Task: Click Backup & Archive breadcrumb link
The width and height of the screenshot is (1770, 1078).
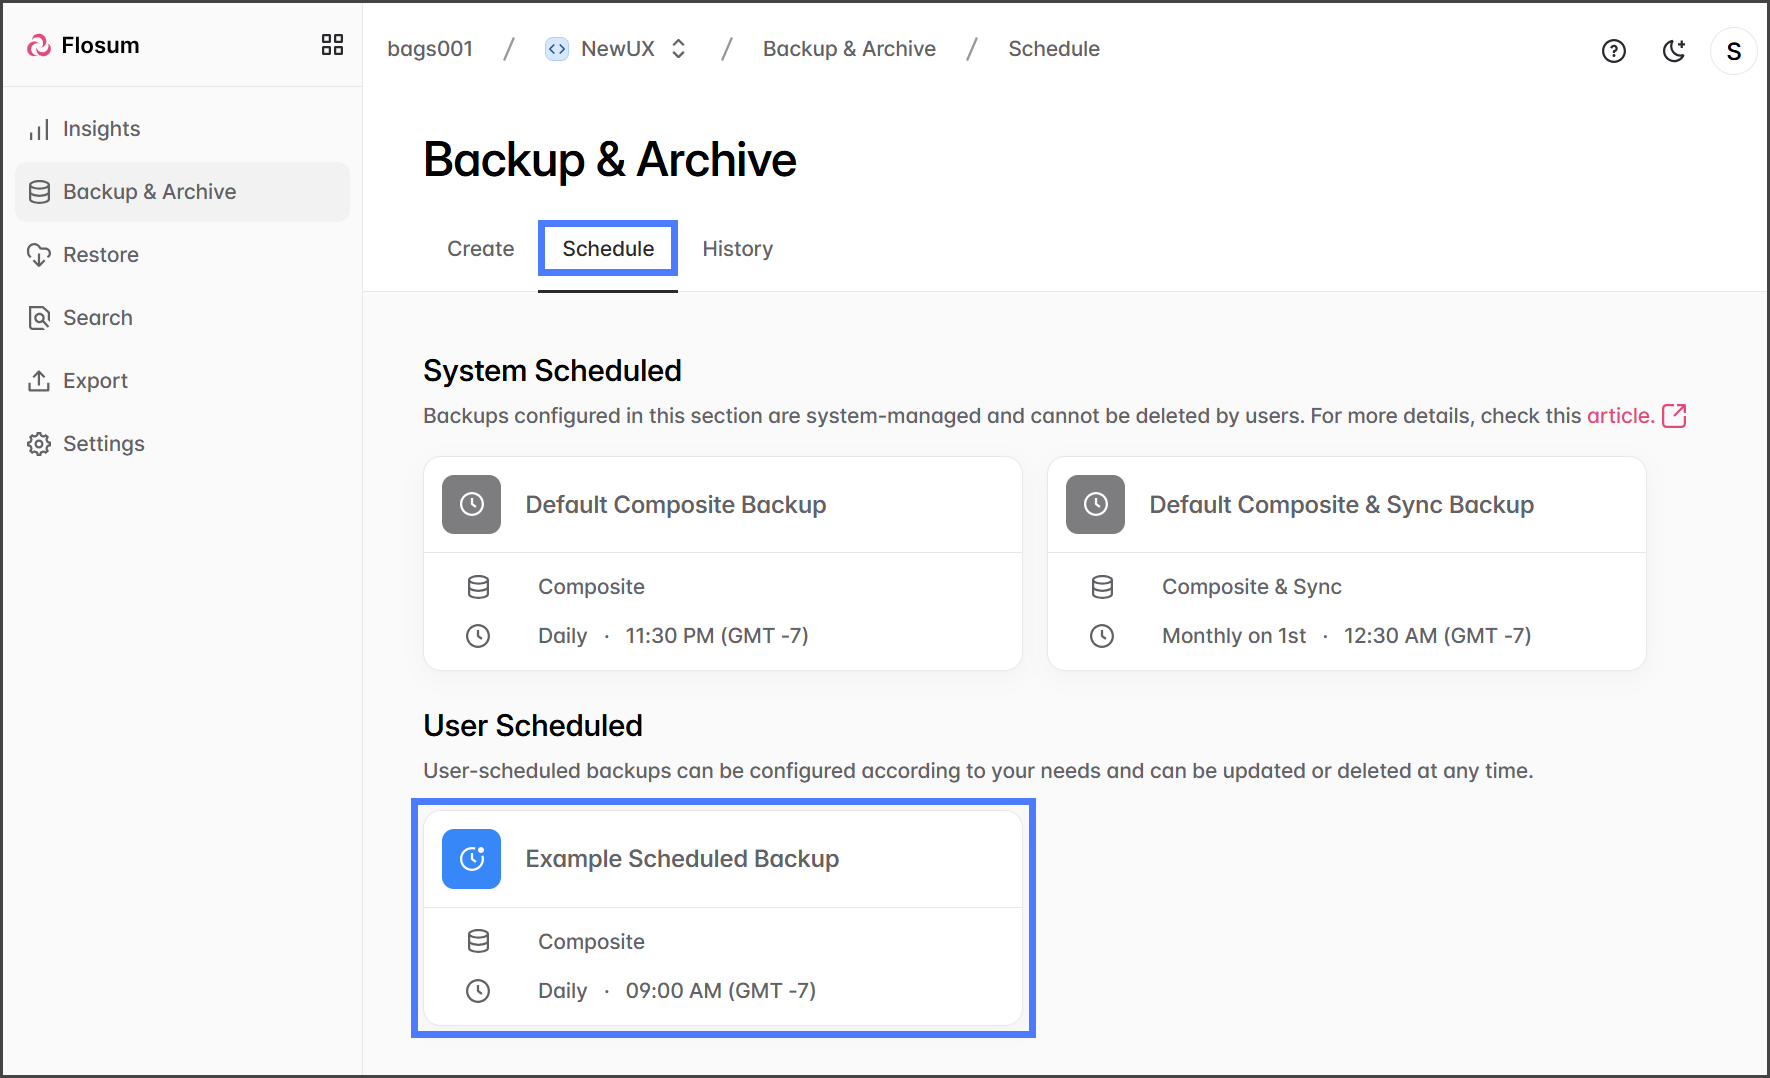Action: [849, 49]
